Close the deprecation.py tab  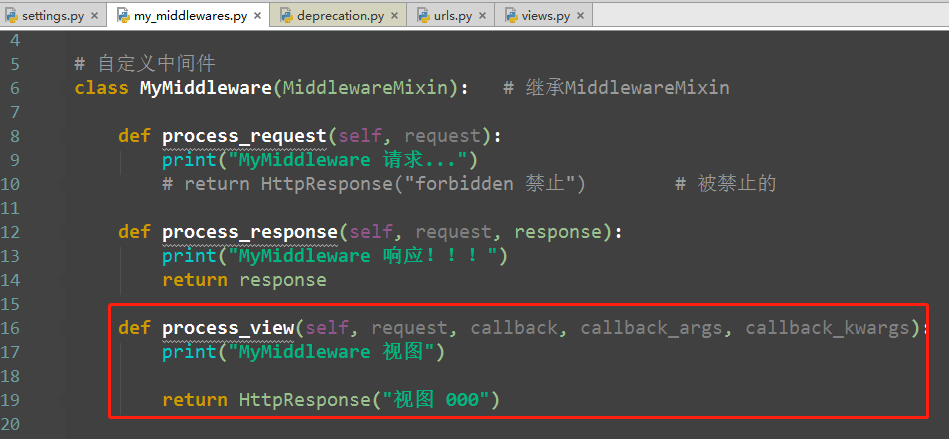click(x=393, y=16)
